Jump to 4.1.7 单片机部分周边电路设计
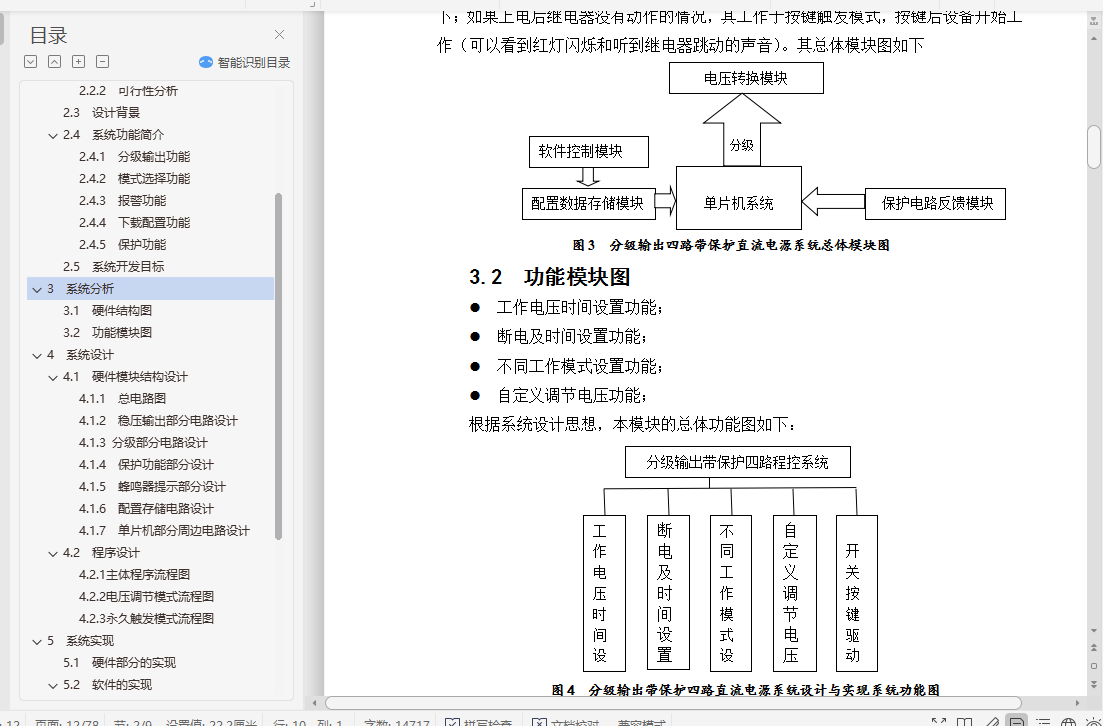The width and height of the screenshot is (1103, 726). [x=164, y=530]
